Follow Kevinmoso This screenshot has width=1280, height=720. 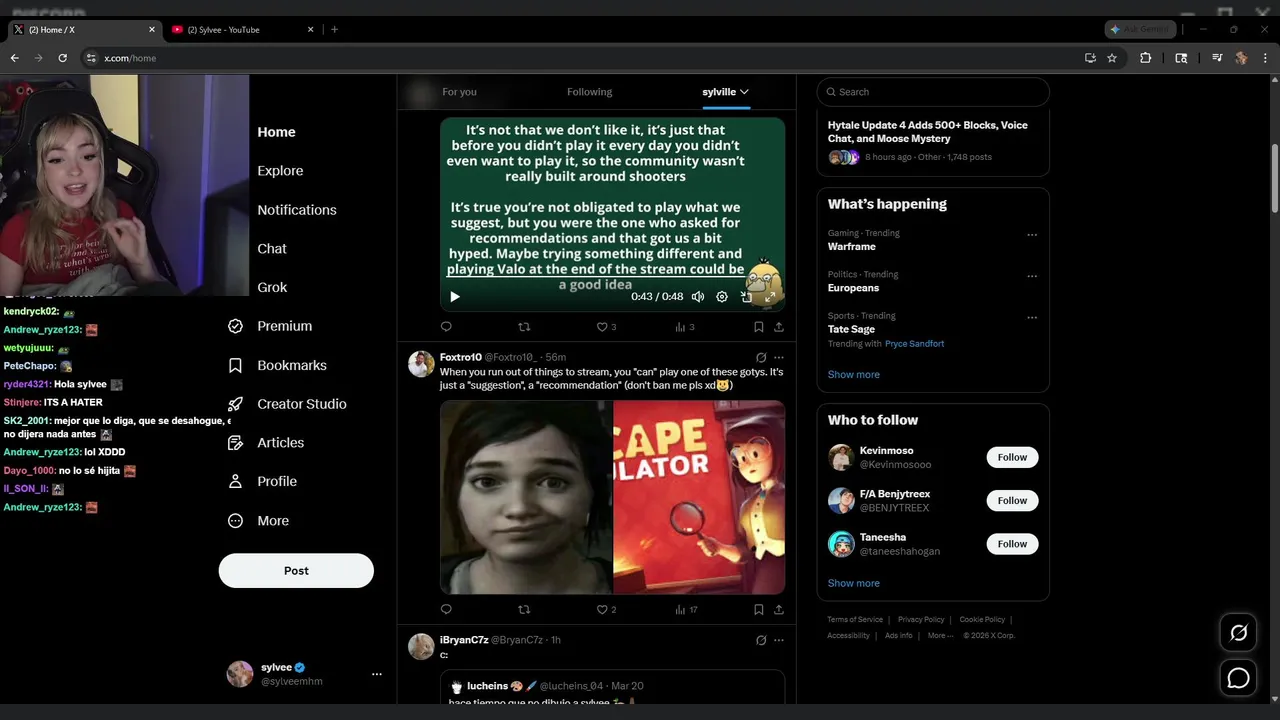1012,457
